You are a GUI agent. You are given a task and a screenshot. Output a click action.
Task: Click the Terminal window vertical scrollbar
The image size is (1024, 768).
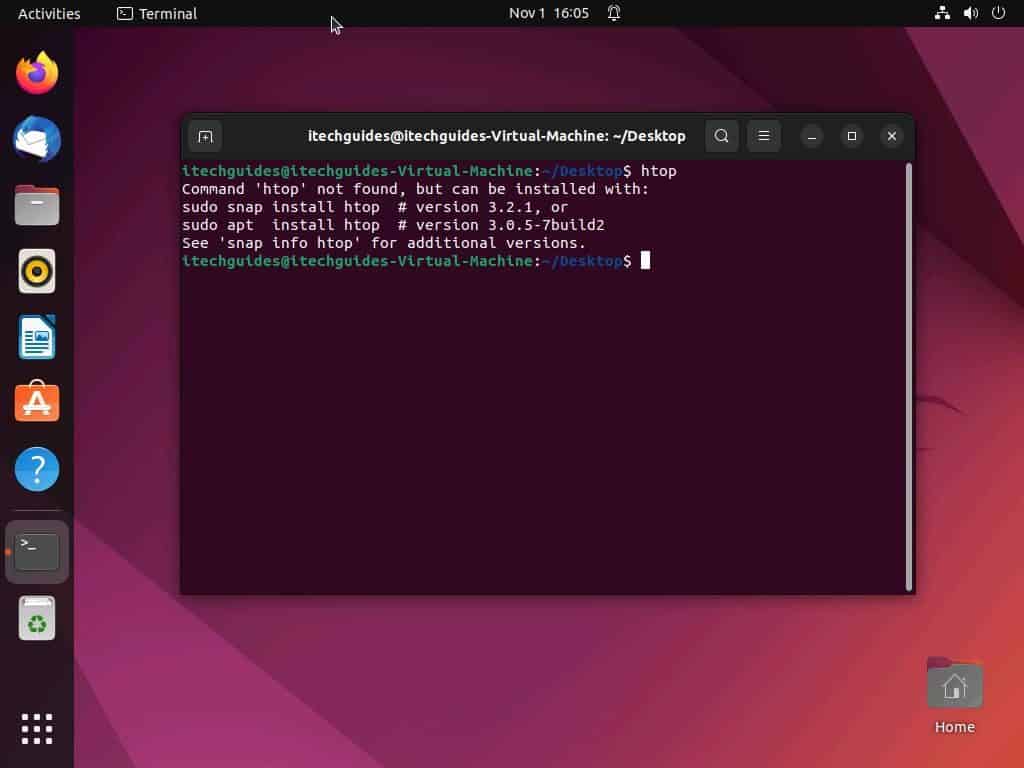(x=908, y=377)
